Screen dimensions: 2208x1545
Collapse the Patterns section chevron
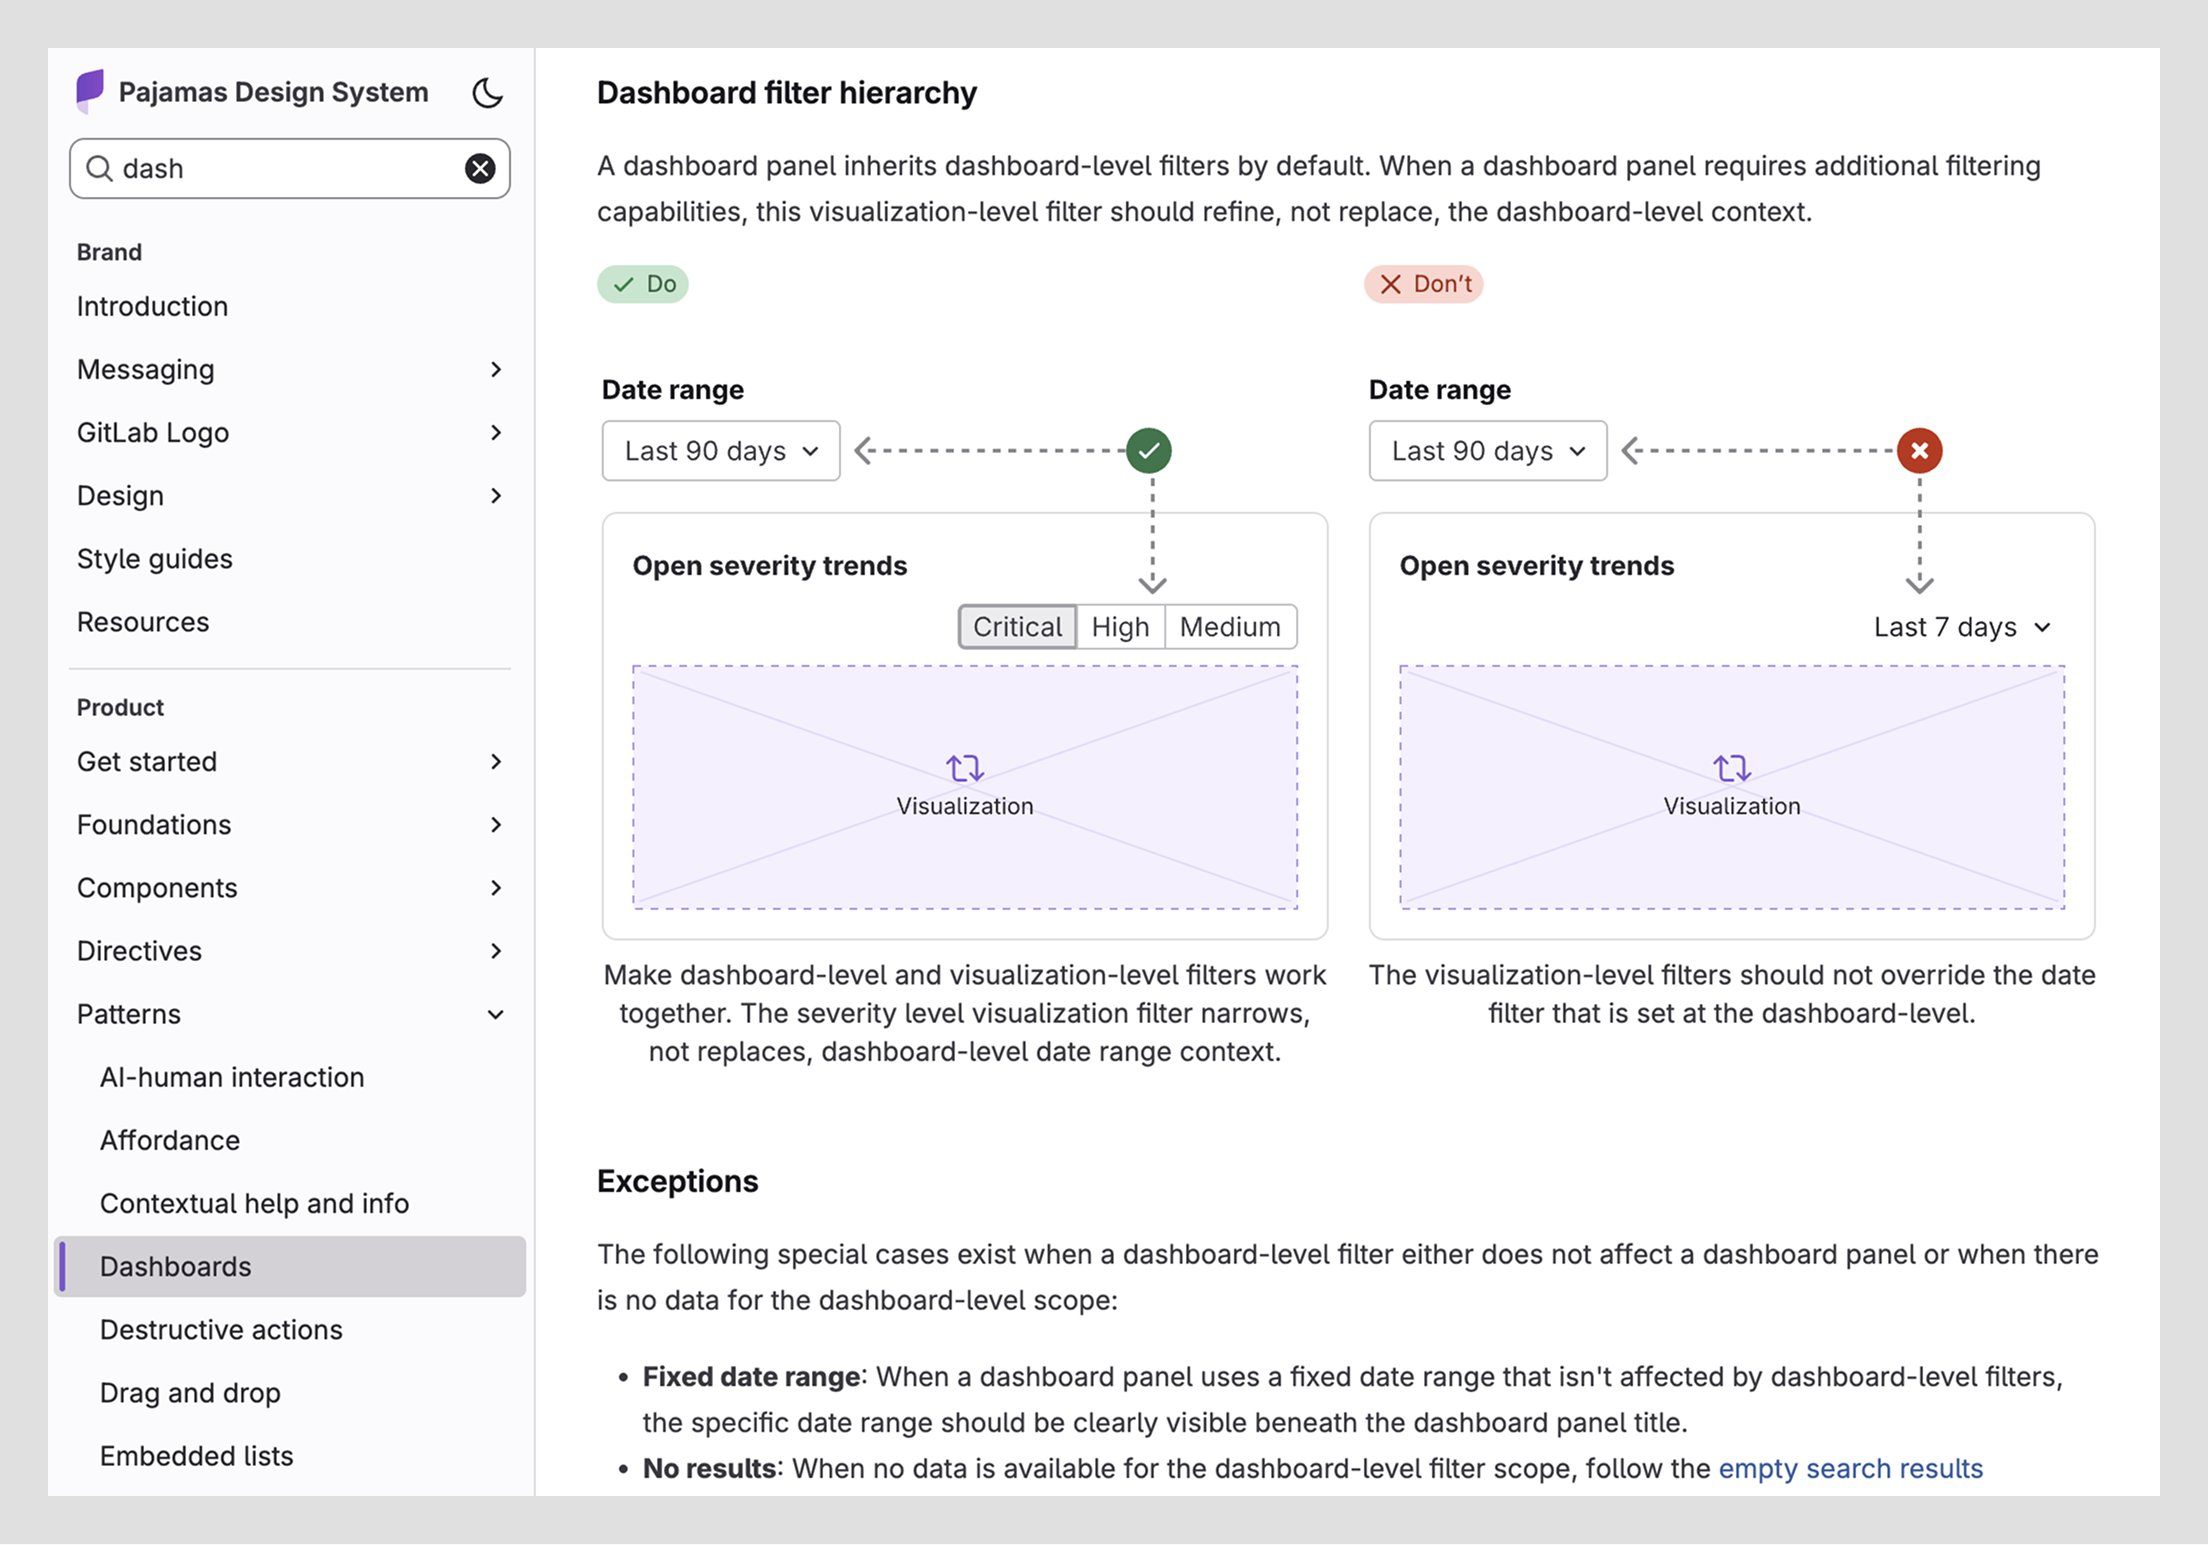tap(495, 1014)
